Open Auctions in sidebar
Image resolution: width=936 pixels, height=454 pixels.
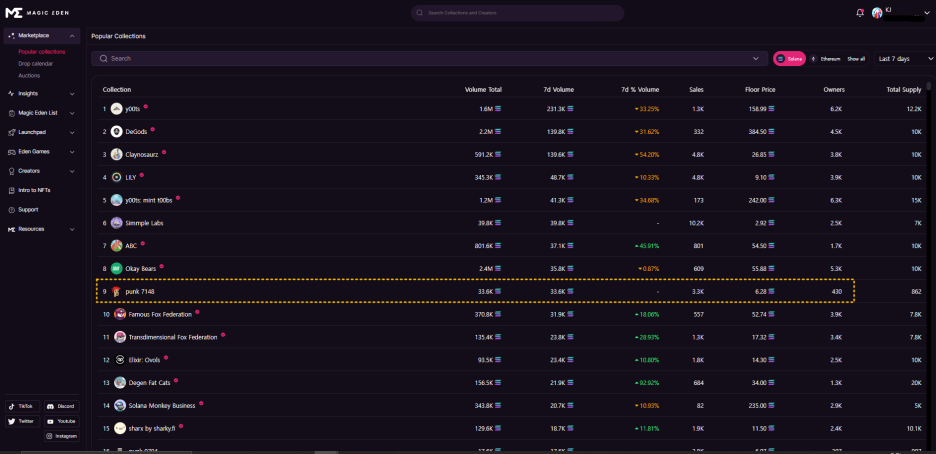click(29, 76)
